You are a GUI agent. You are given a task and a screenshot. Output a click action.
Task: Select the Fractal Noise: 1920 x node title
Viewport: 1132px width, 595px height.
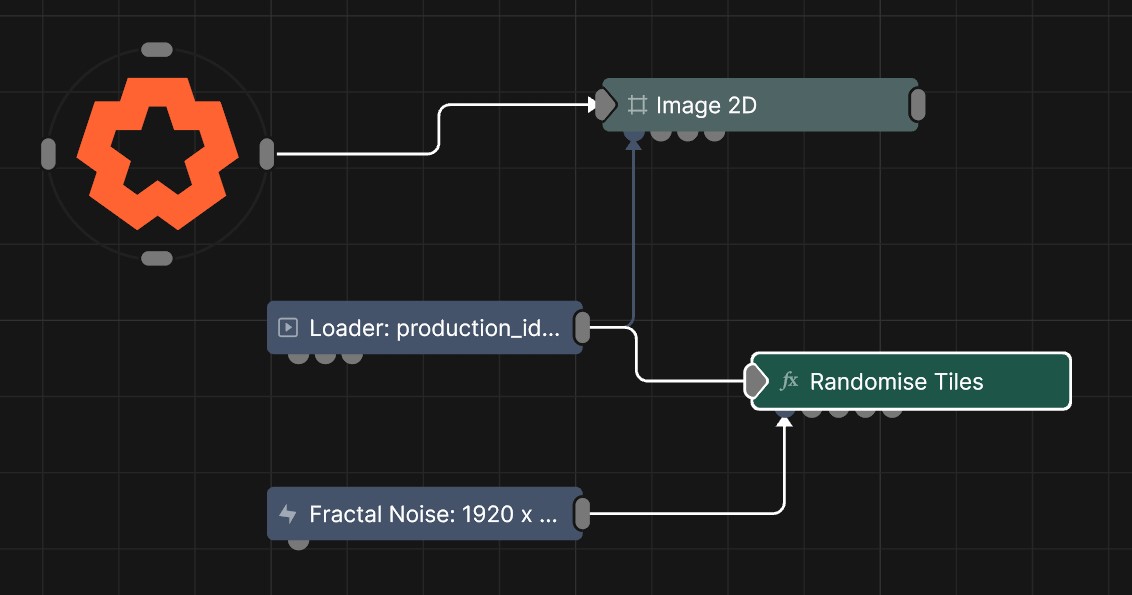433,514
